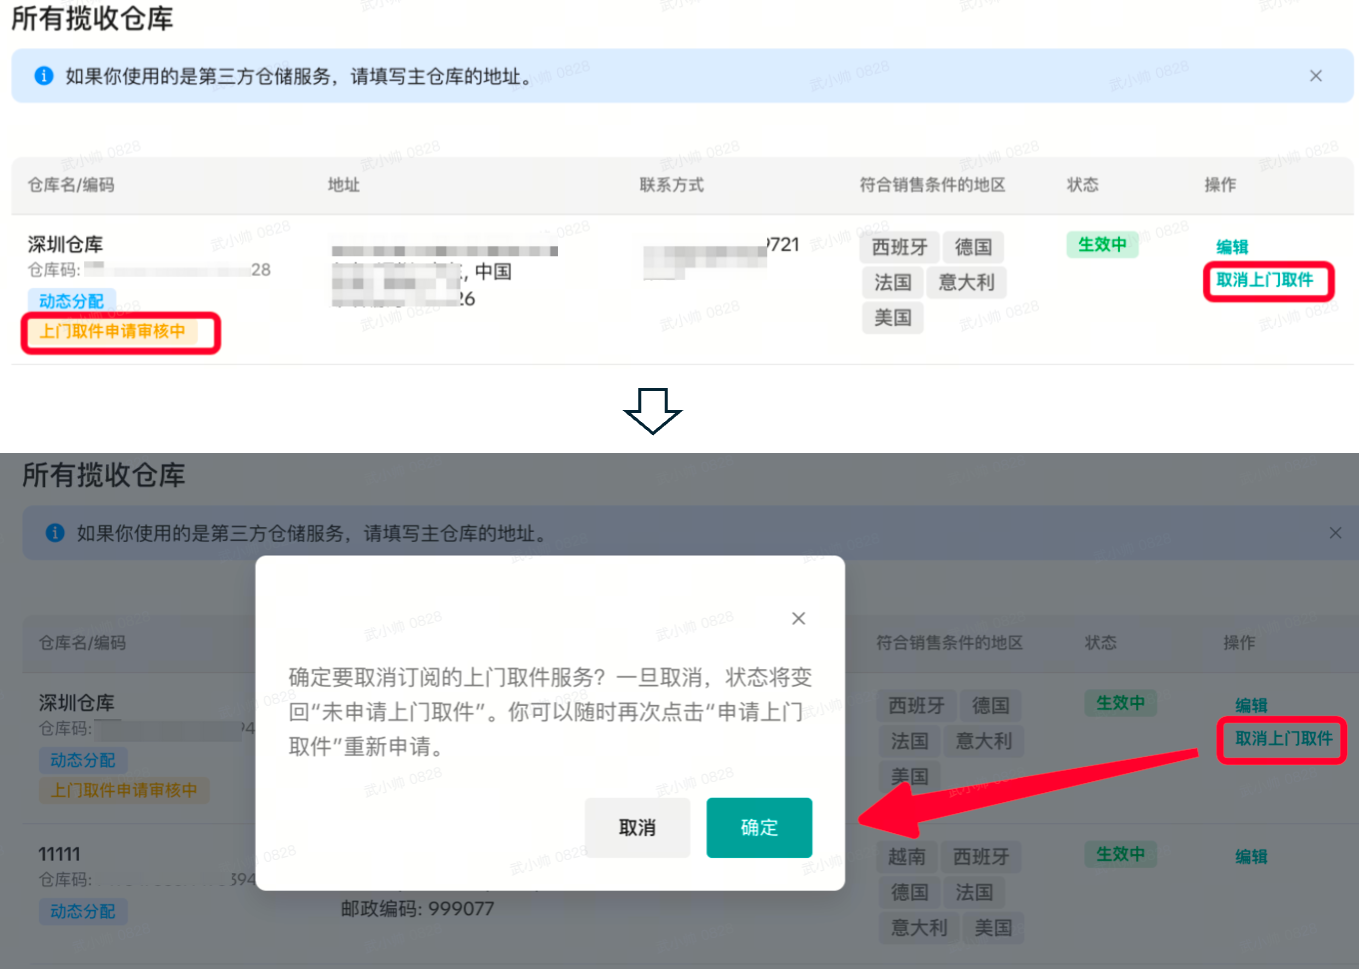Close the confirmation dialog with its X icon

[798, 618]
